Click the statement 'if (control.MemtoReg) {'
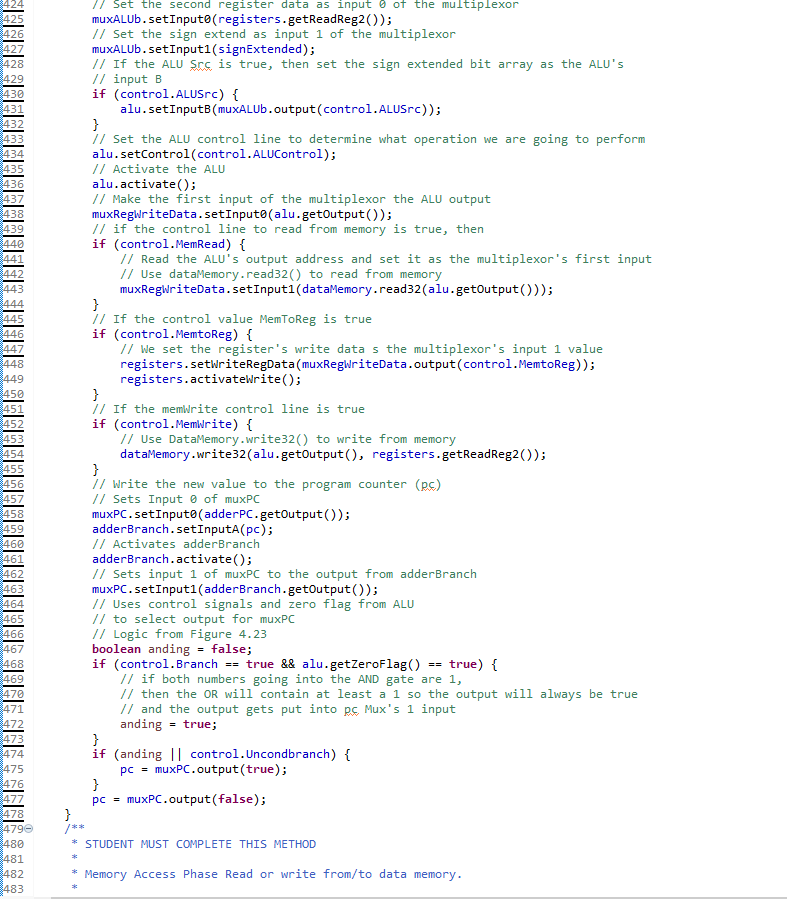 click(x=172, y=334)
